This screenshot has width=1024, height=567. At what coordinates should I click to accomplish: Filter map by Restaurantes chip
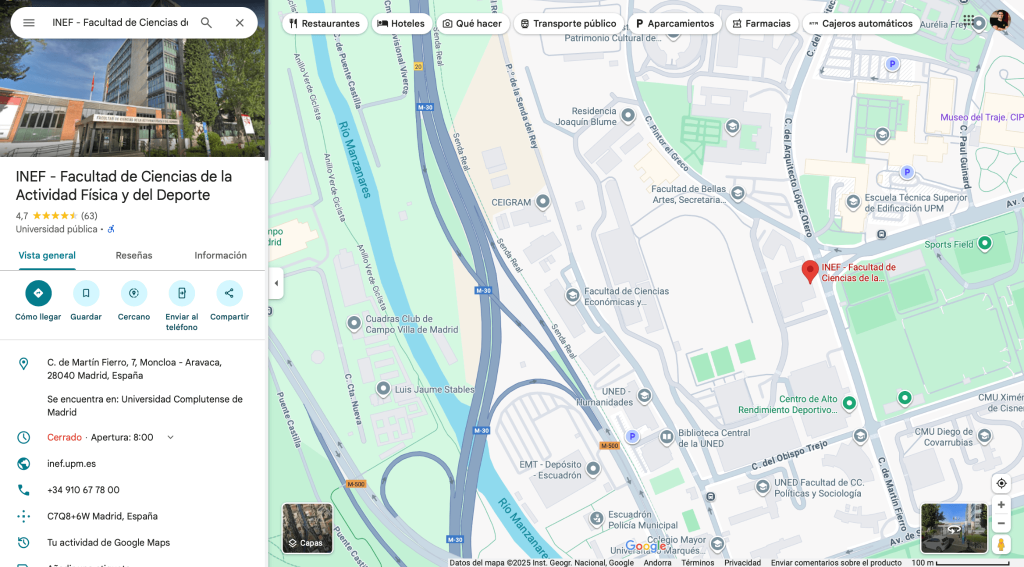coord(325,24)
